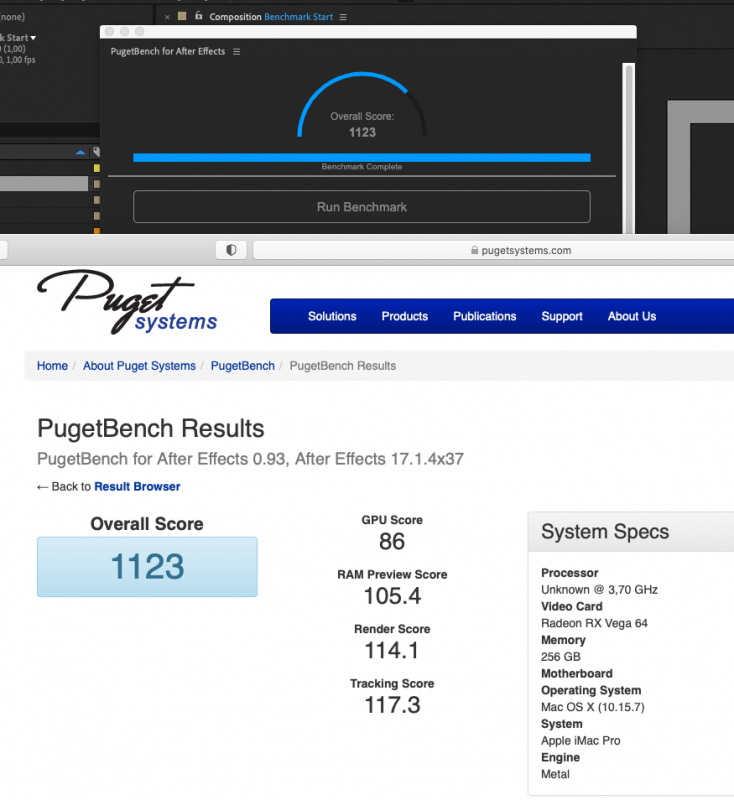The image size is (734, 800).
Task: Click the PugetBench Results page heading
Action: click(150, 428)
